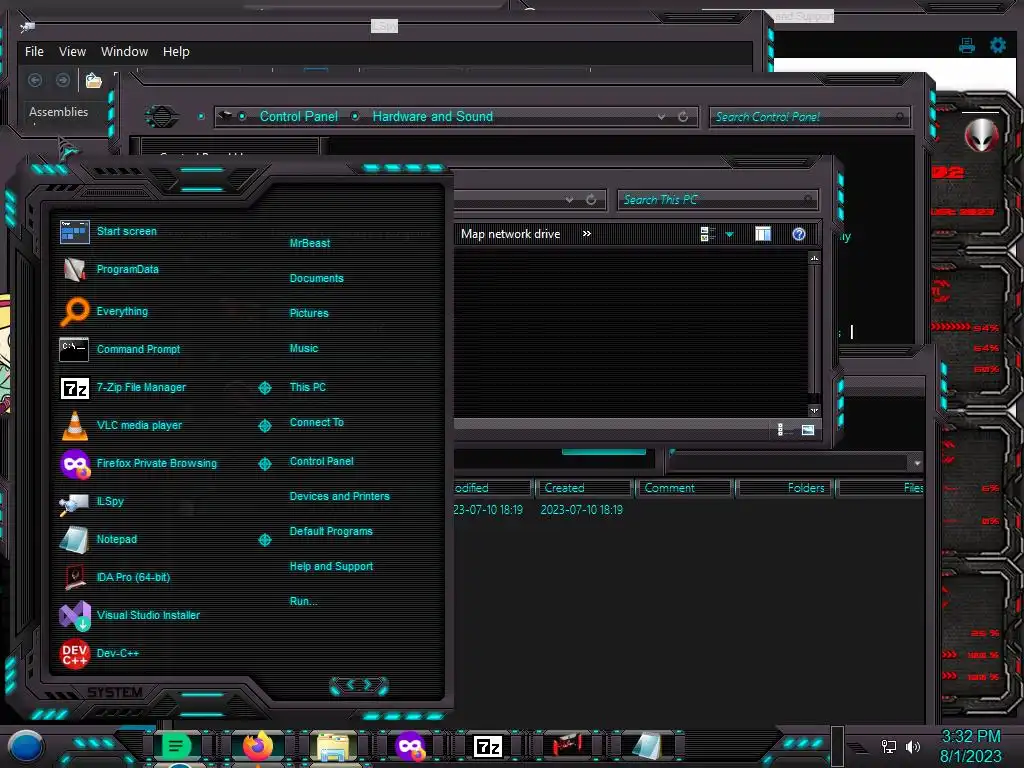Click the start menu forward arrow button

[368, 685]
